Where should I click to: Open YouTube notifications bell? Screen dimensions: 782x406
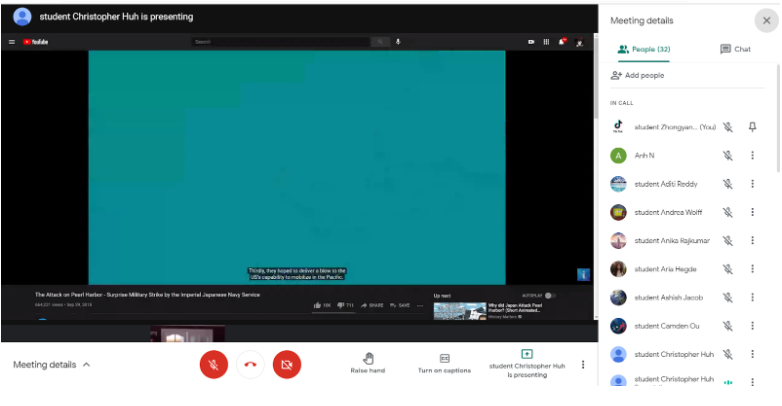point(562,42)
